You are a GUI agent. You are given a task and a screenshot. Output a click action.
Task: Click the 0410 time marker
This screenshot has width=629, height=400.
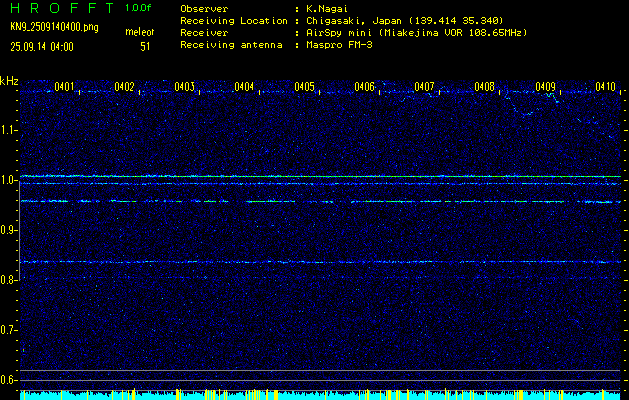pyautogui.click(x=606, y=86)
